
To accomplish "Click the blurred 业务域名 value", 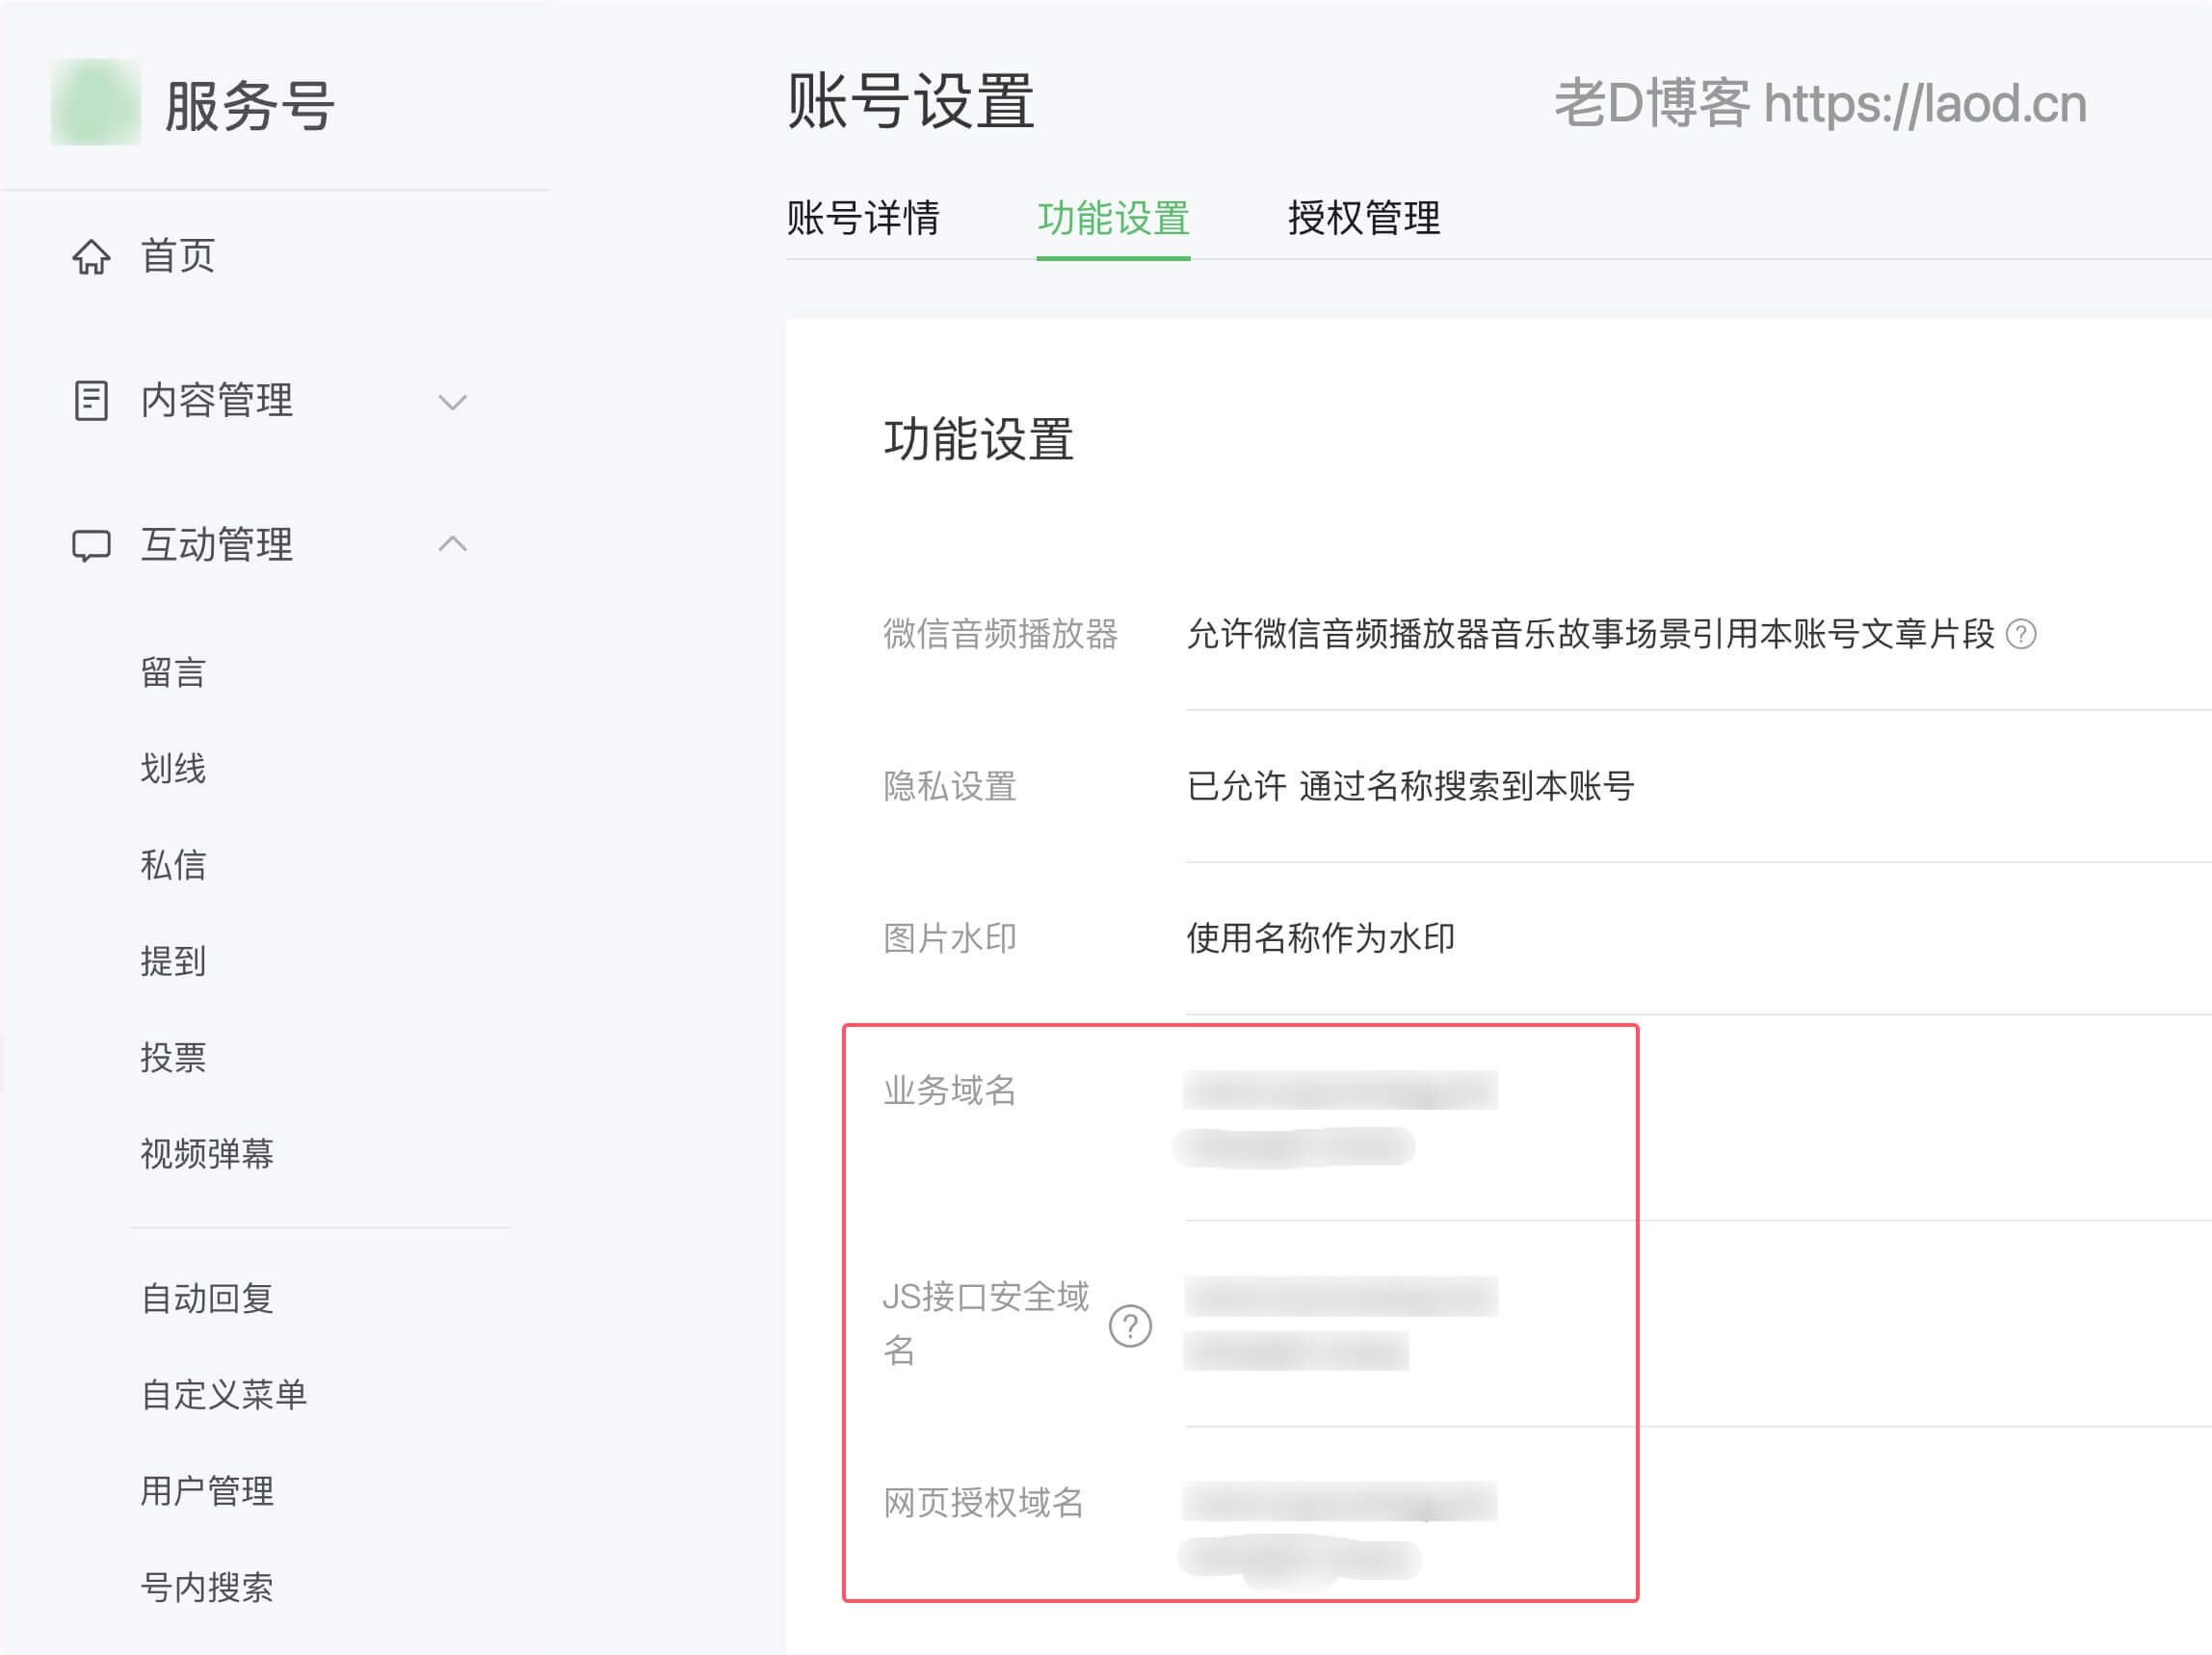I will (x=1336, y=1118).
